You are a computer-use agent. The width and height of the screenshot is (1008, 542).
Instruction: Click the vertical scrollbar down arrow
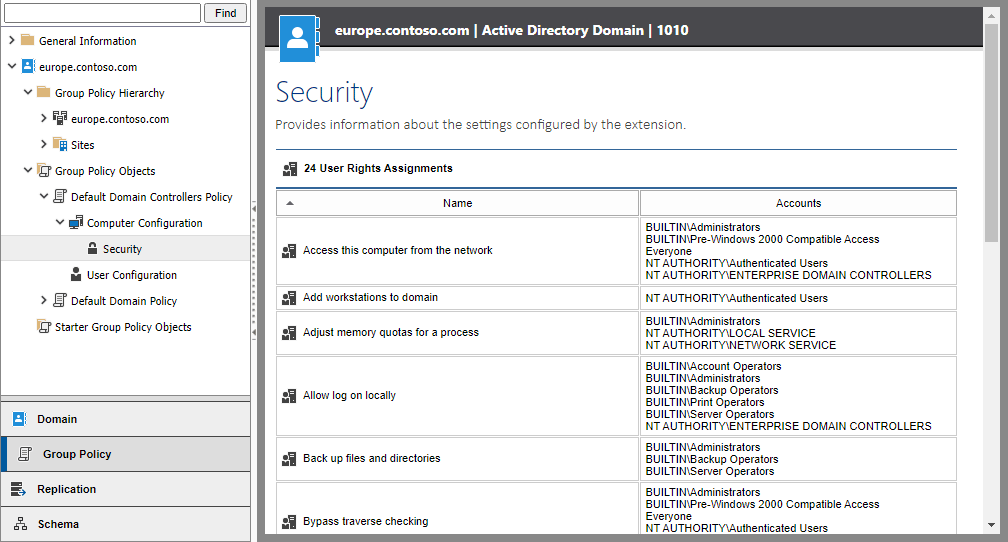991,525
